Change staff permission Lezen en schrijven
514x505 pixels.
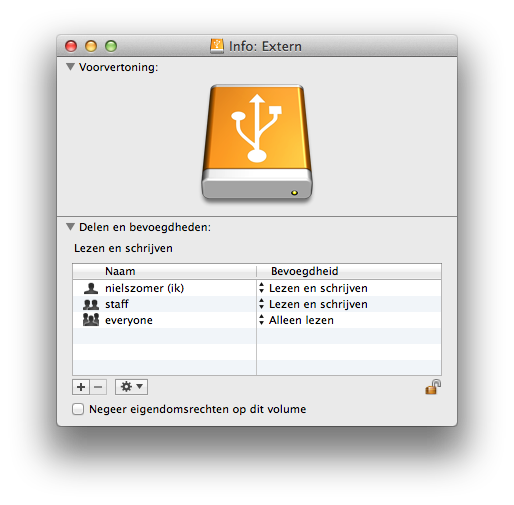pyautogui.click(x=313, y=304)
